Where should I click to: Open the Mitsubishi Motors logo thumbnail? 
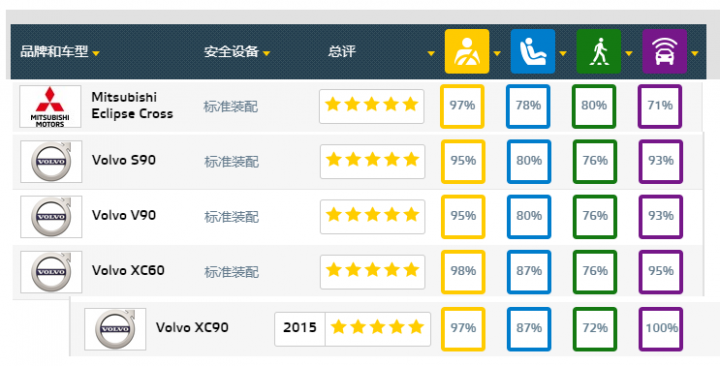(x=50, y=107)
